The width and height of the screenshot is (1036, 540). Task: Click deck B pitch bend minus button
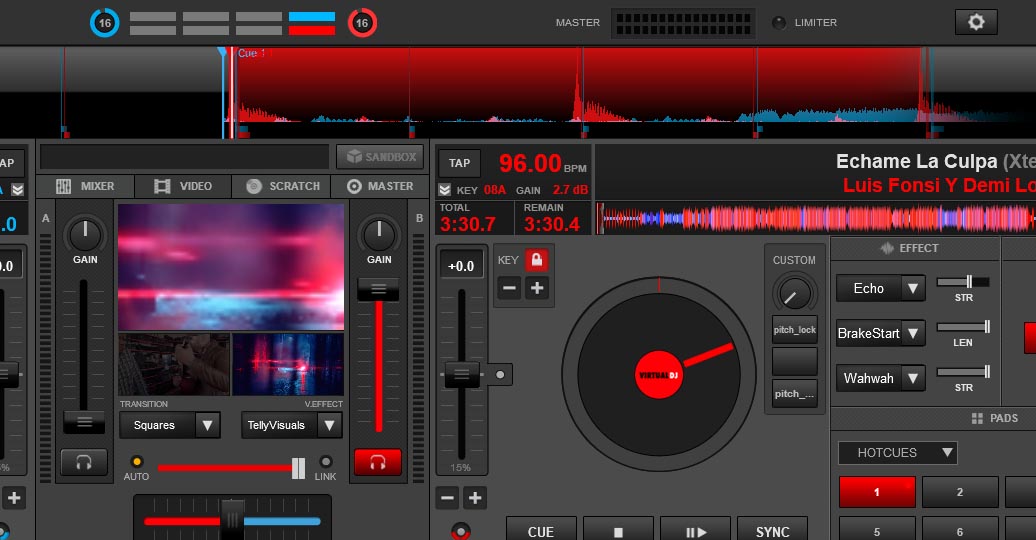(x=447, y=498)
